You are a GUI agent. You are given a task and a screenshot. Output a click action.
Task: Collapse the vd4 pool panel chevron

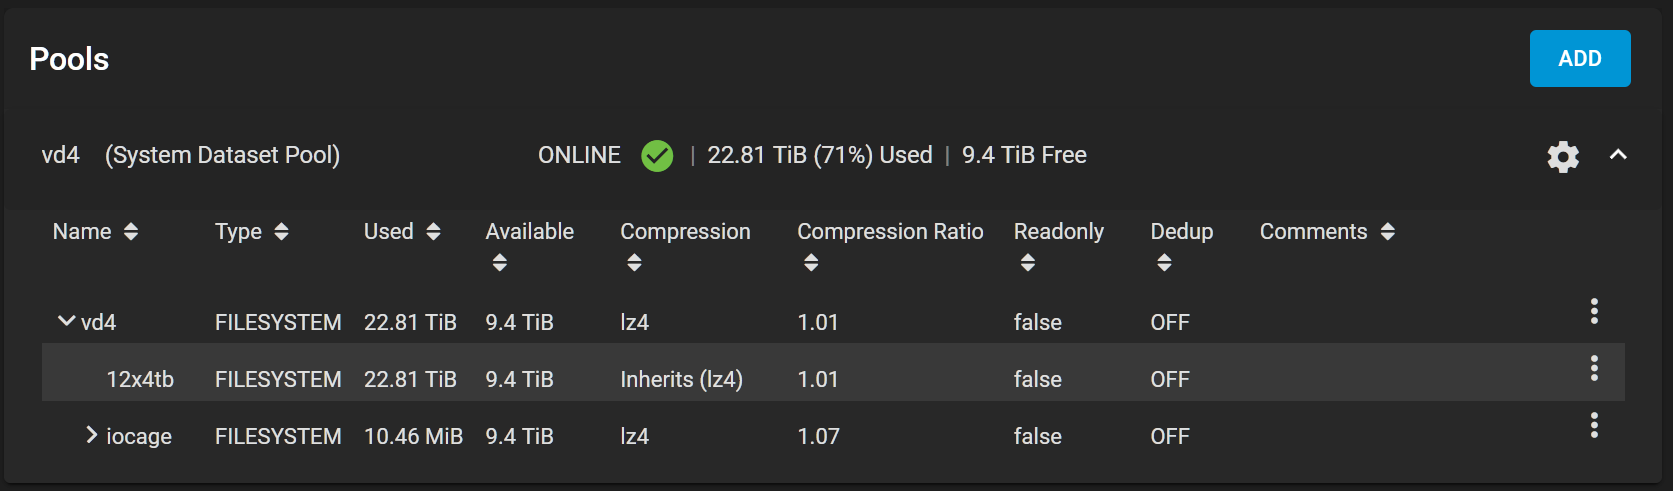(x=1618, y=155)
